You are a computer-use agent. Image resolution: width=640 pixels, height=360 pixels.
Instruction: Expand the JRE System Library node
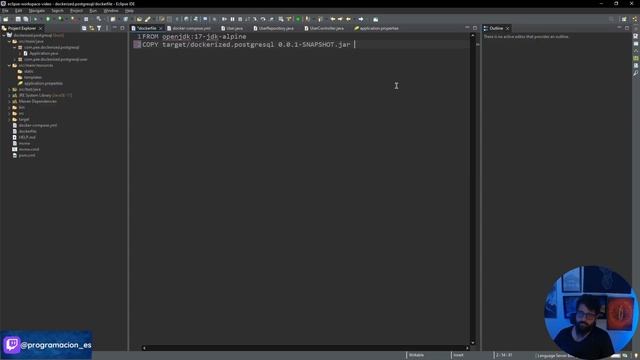click(9, 96)
